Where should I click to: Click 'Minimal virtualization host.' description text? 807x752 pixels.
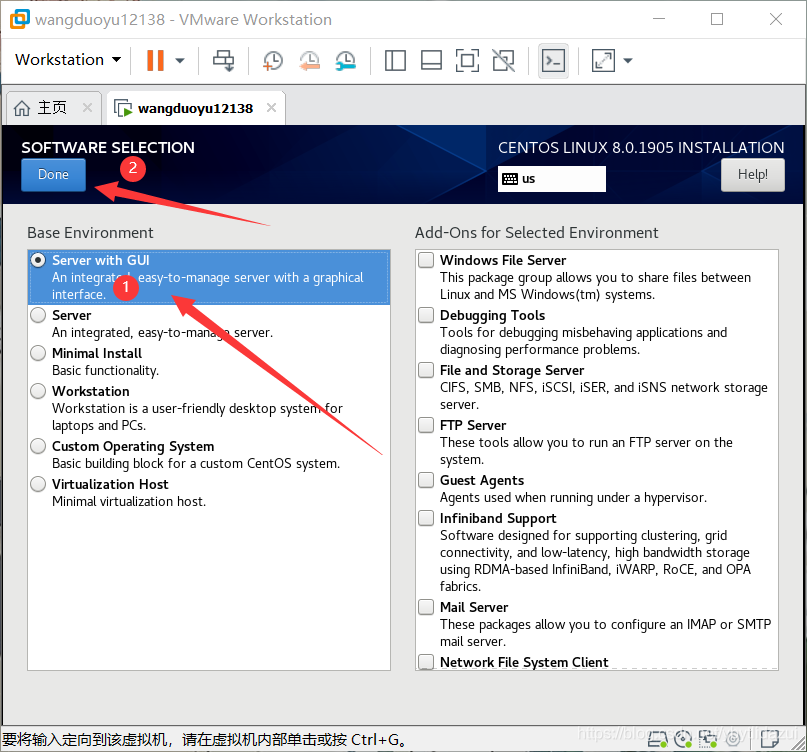[129, 501]
